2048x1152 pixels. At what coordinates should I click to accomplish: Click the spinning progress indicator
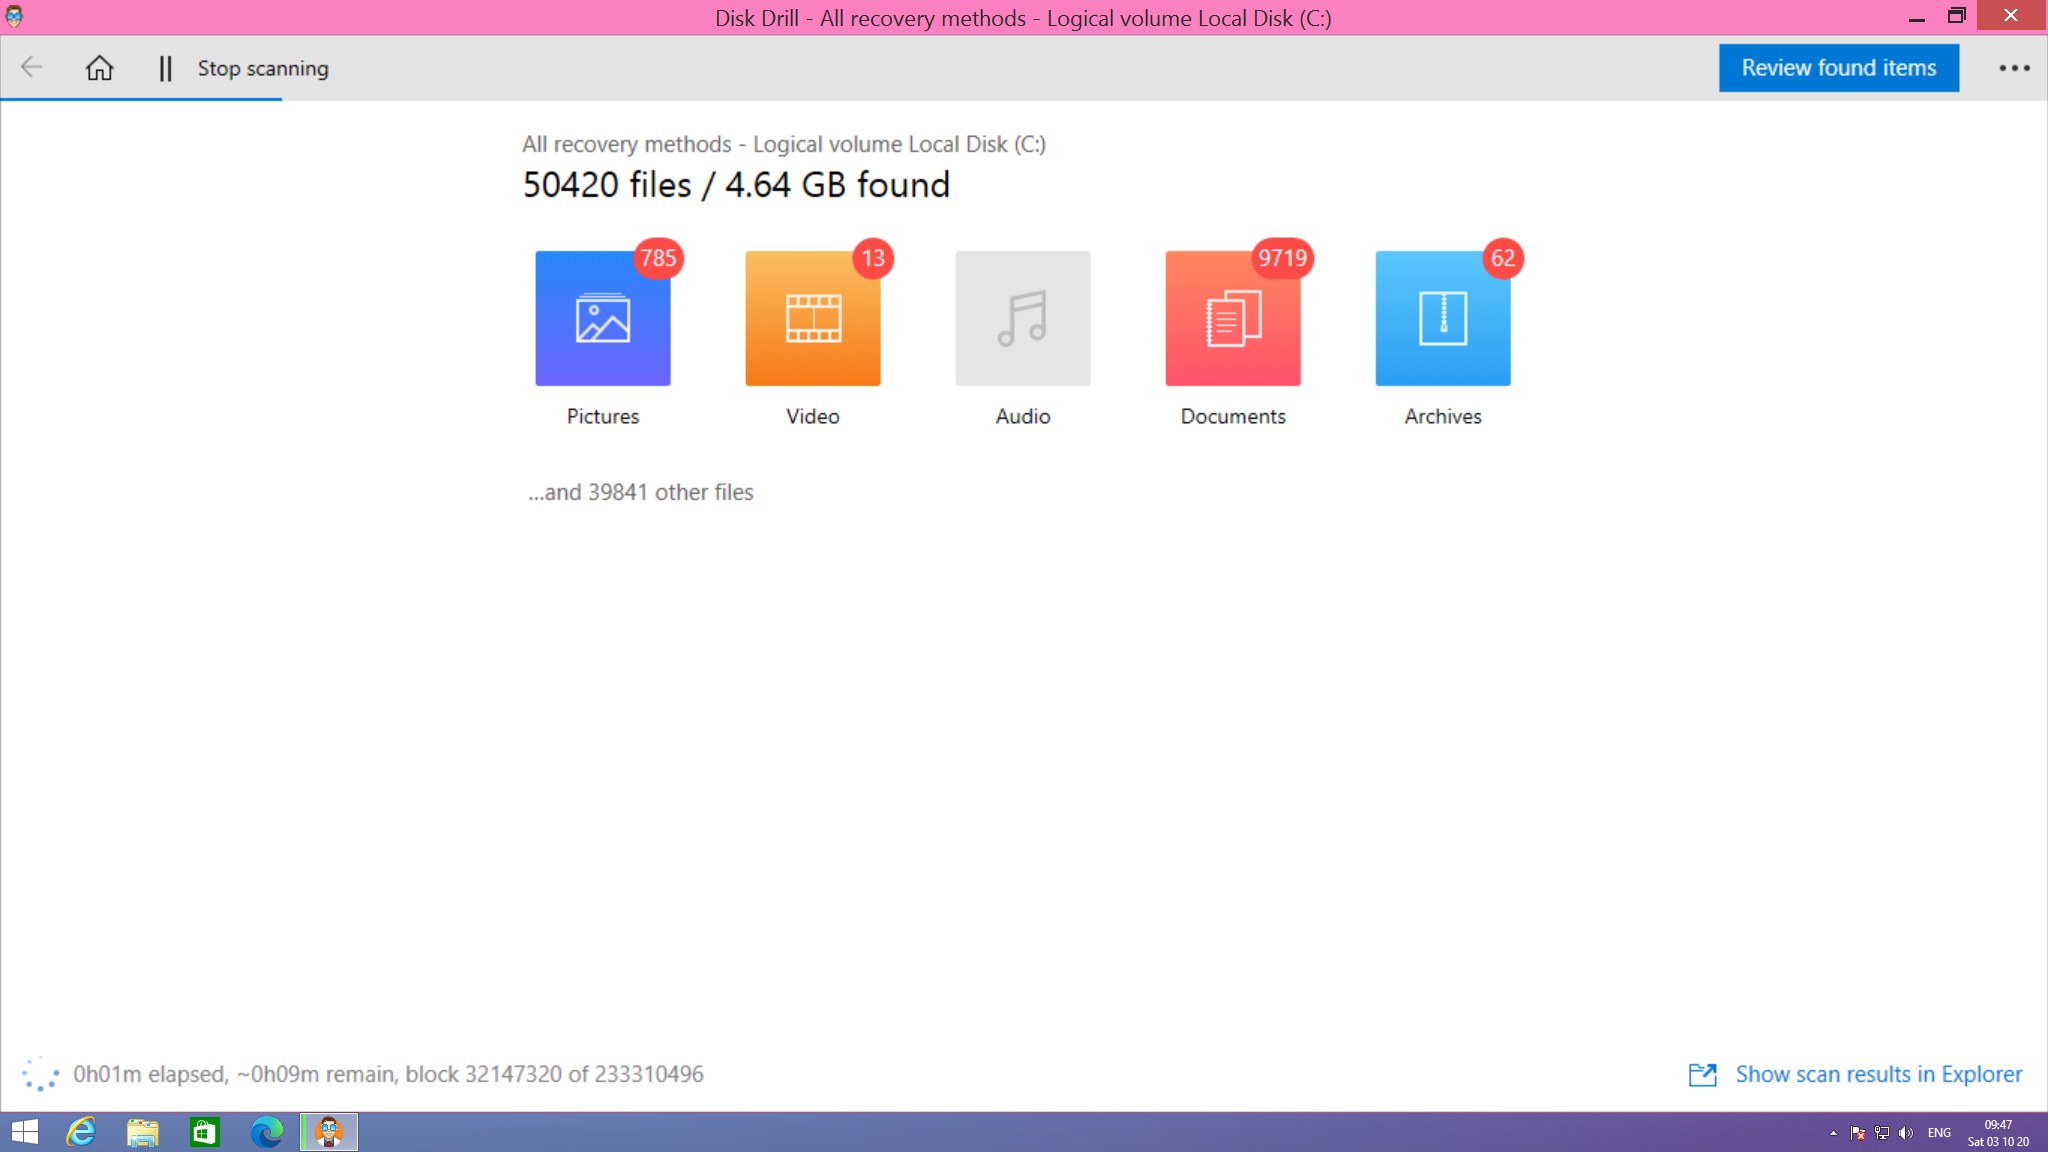40,1075
